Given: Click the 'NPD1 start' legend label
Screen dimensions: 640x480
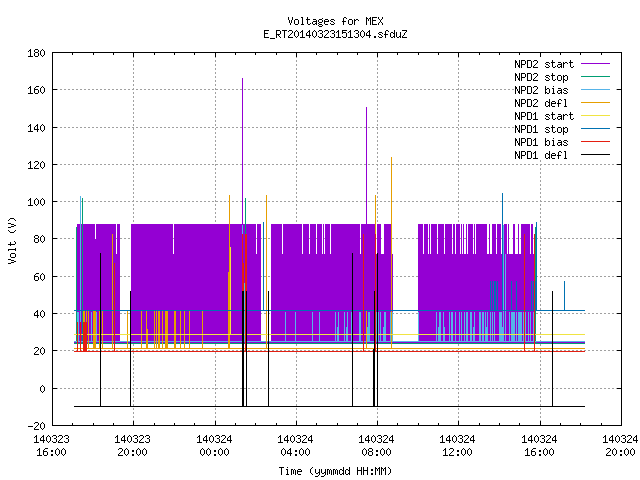Looking at the screenshot, I should click(544, 116).
